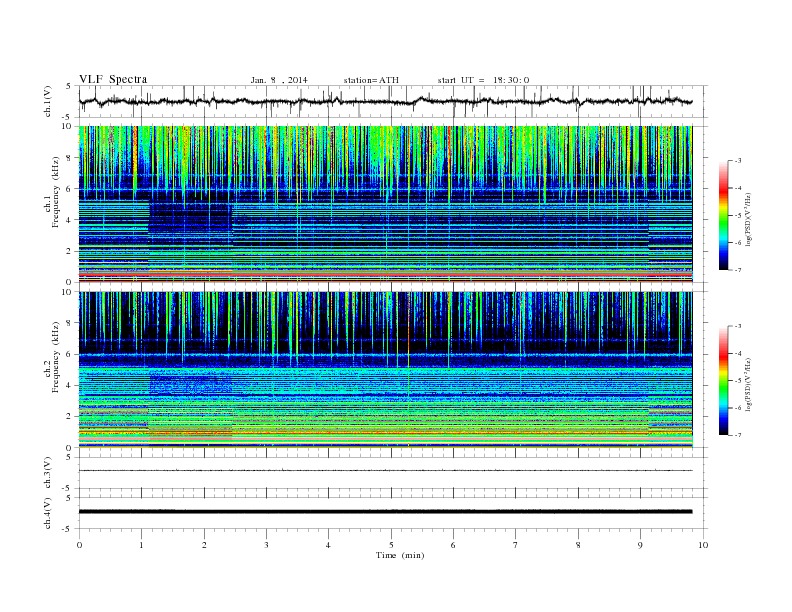Click the "start UT = 18:30:0" header text

pos(483,80)
